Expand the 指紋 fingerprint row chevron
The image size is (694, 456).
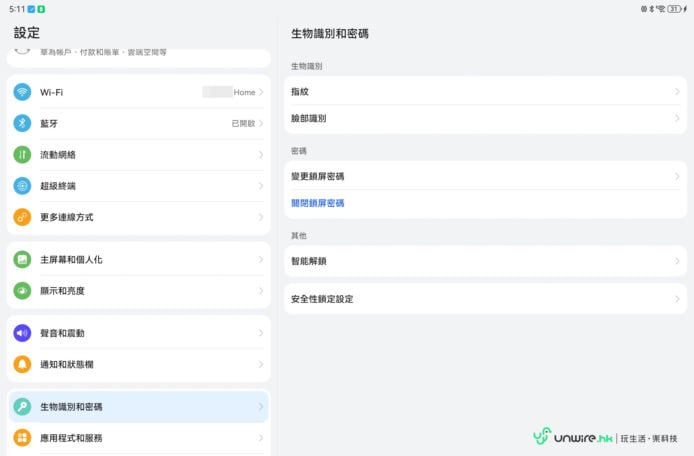677,92
